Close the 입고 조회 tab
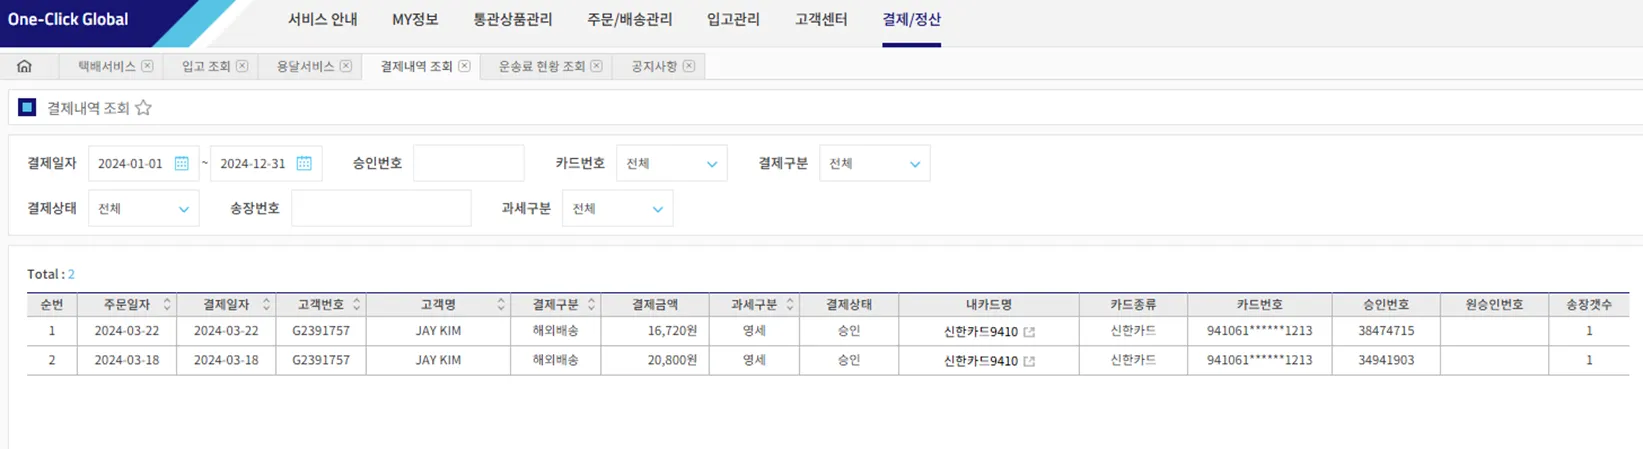Image resolution: width=1643 pixels, height=449 pixels. pyautogui.click(x=242, y=66)
